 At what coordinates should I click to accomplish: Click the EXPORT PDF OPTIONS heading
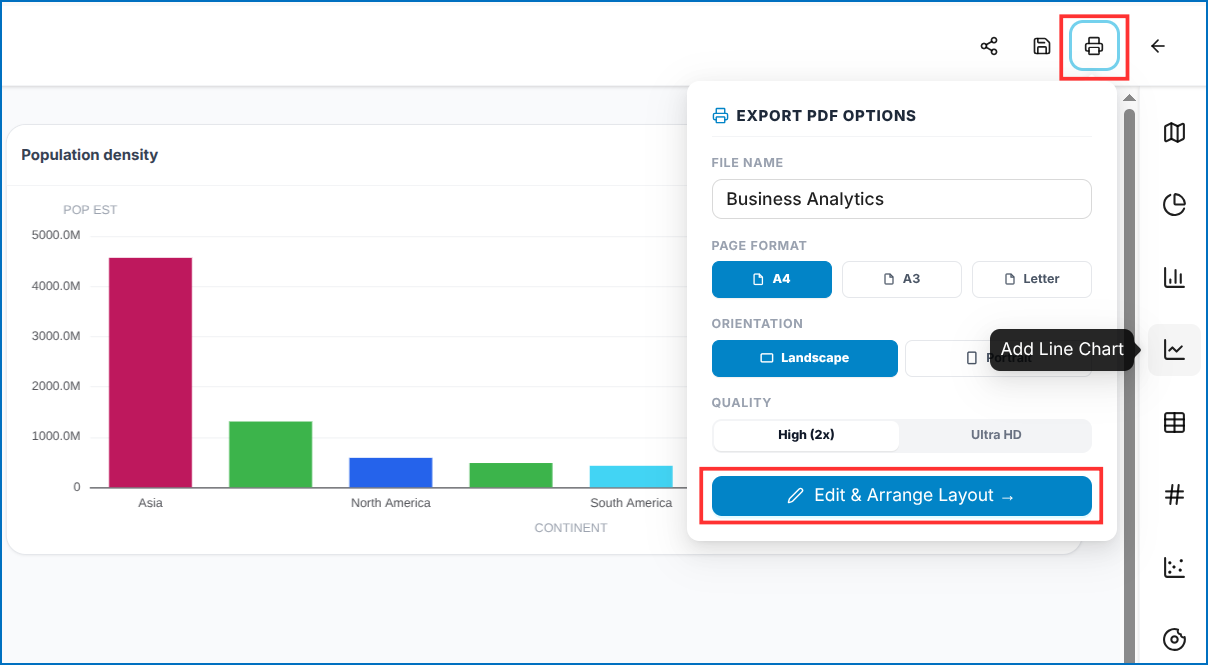click(826, 116)
